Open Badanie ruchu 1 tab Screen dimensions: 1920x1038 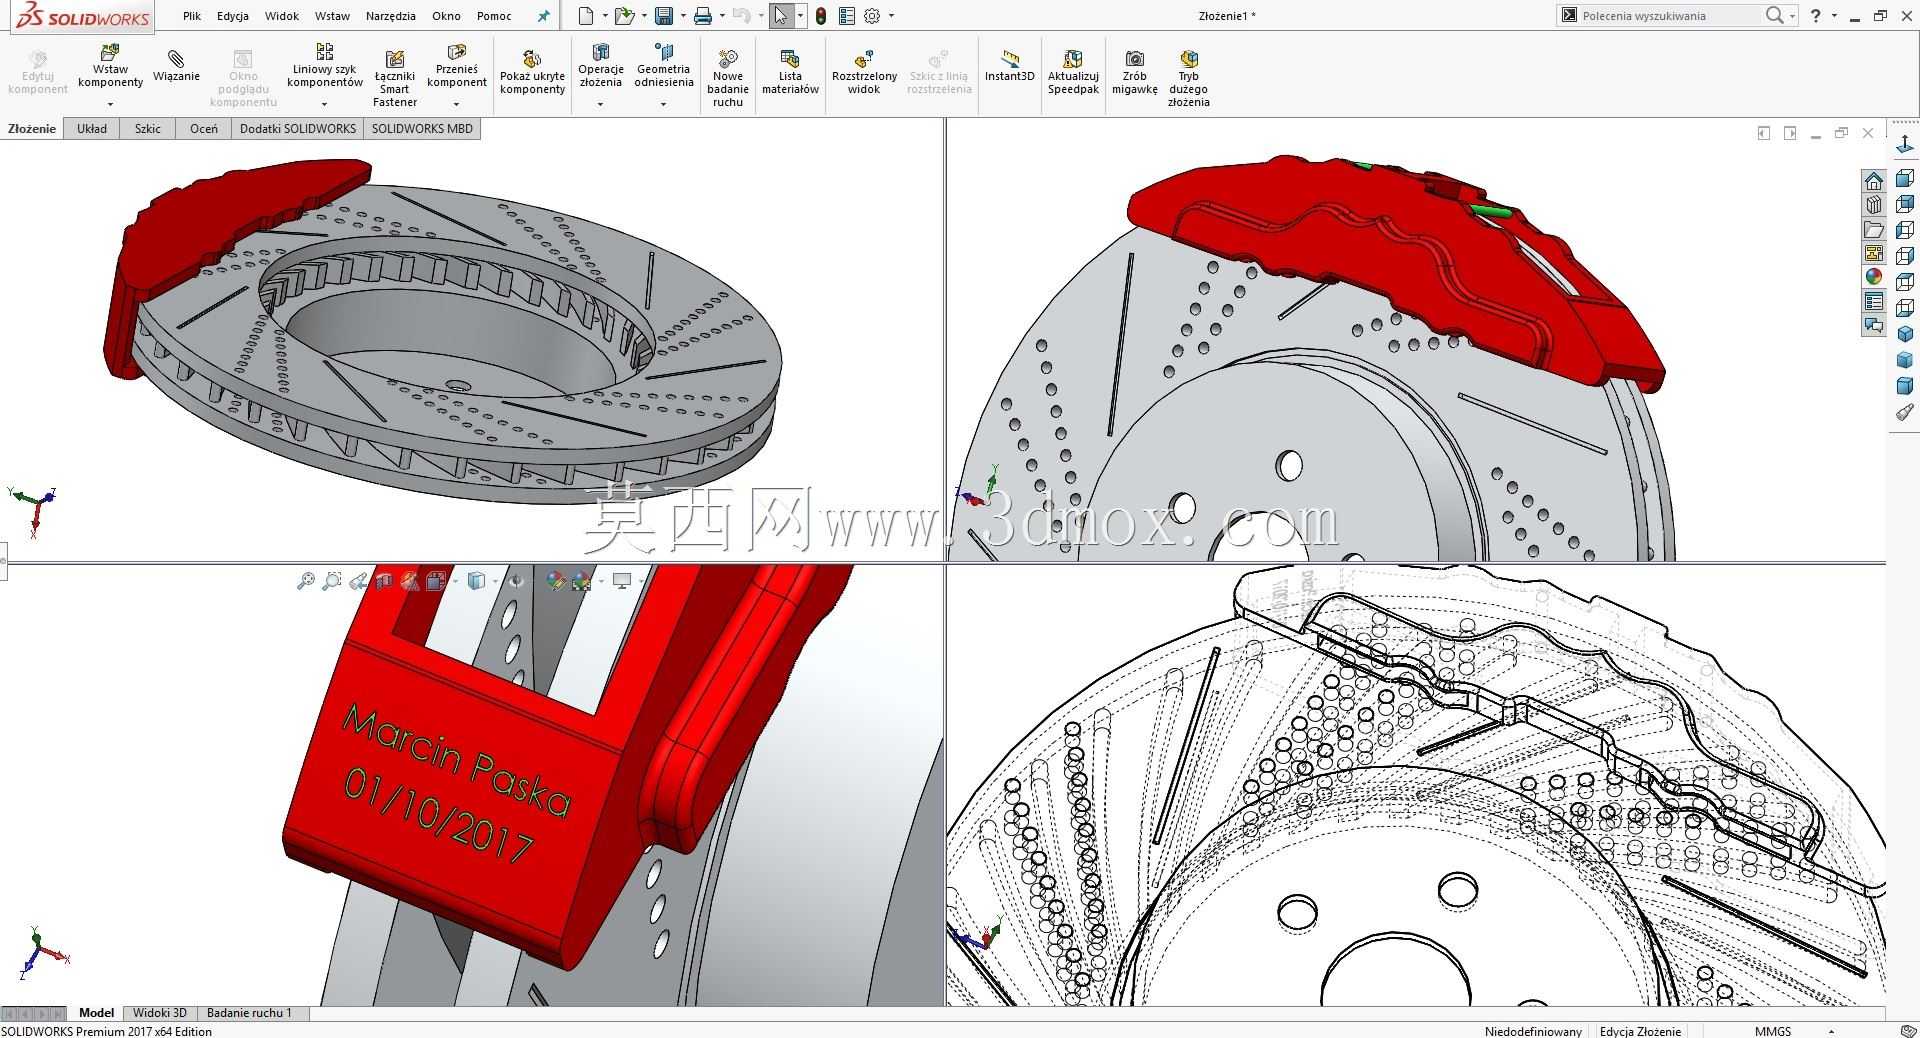coord(249,1013)
